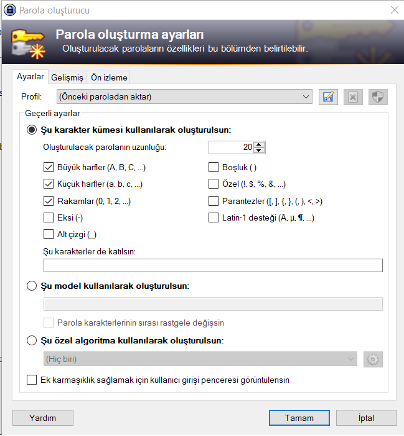Click the gear icon beside algorithm dropdown
The height and width of the screenshot is (436, 404).
373,359
